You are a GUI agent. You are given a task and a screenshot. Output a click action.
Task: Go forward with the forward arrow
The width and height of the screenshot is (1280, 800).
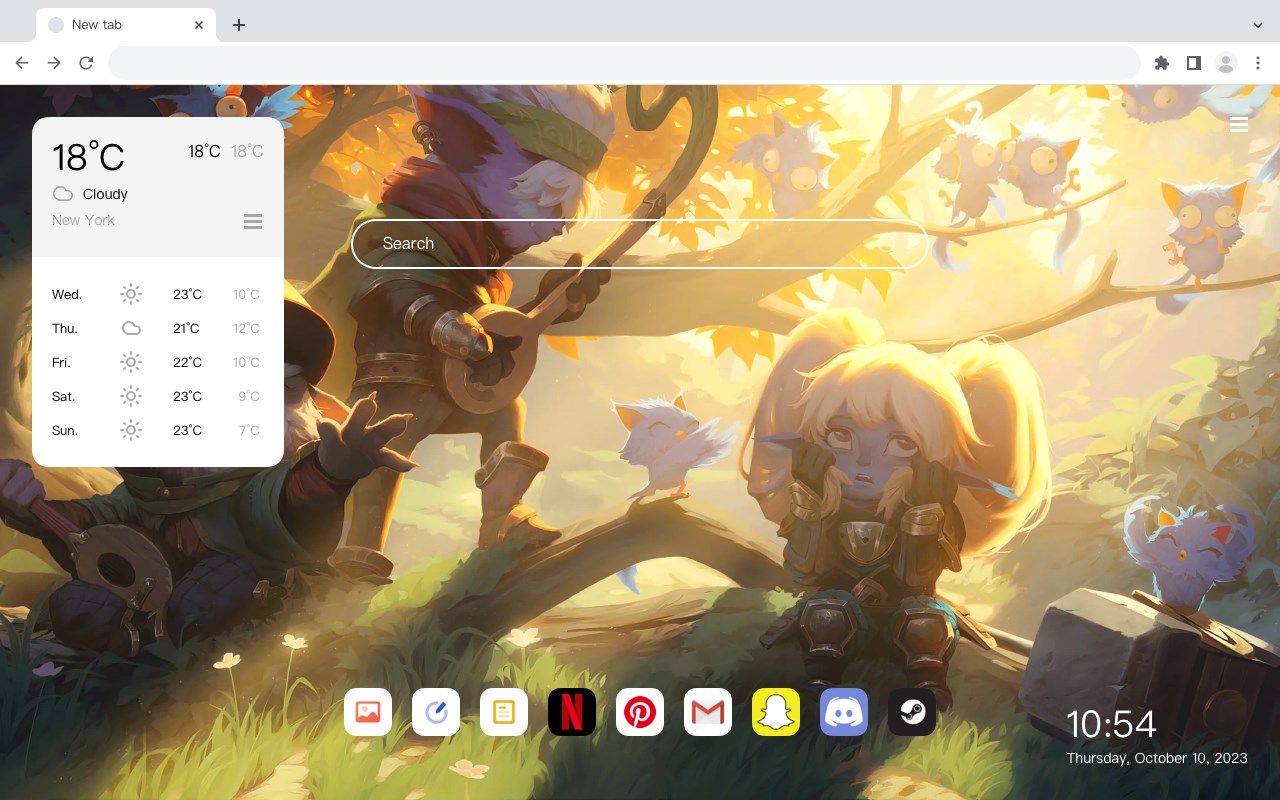click(x=54, y=63)
